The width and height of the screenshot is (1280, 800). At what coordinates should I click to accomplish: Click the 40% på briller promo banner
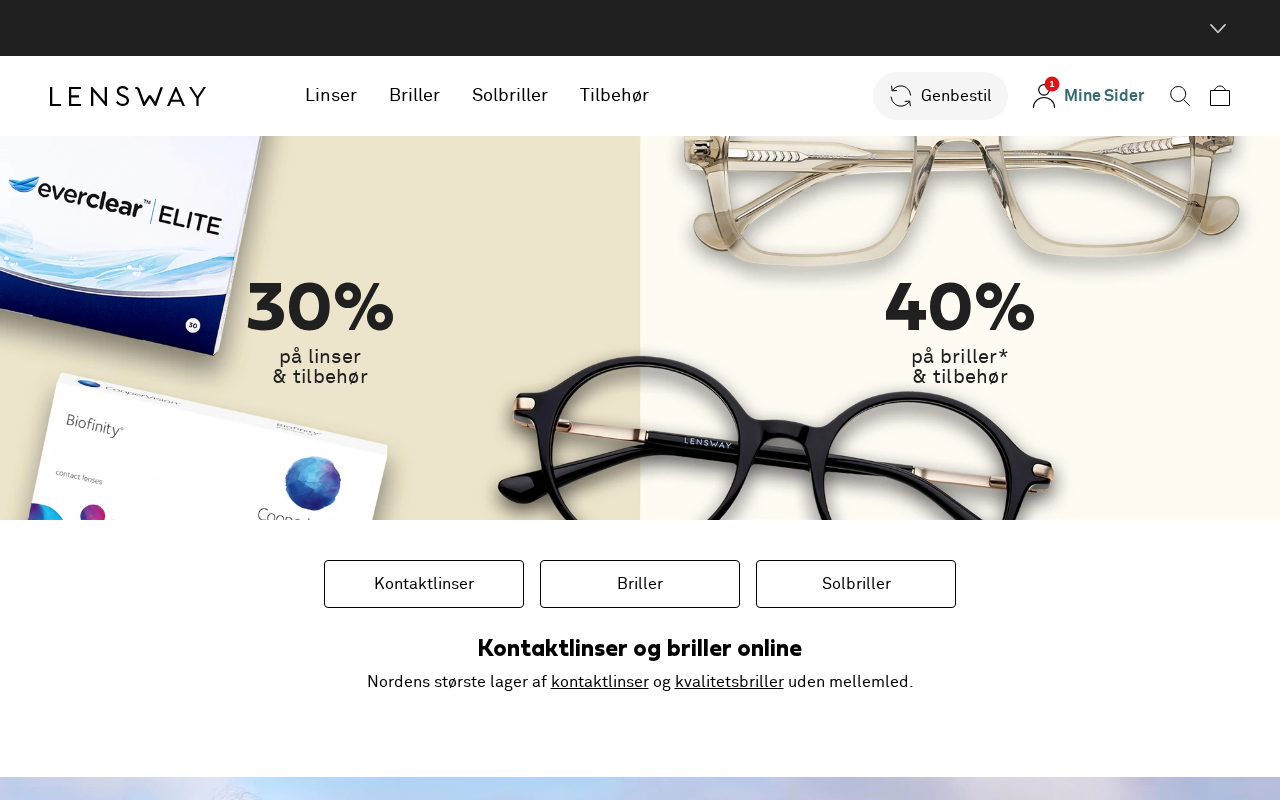960,328
